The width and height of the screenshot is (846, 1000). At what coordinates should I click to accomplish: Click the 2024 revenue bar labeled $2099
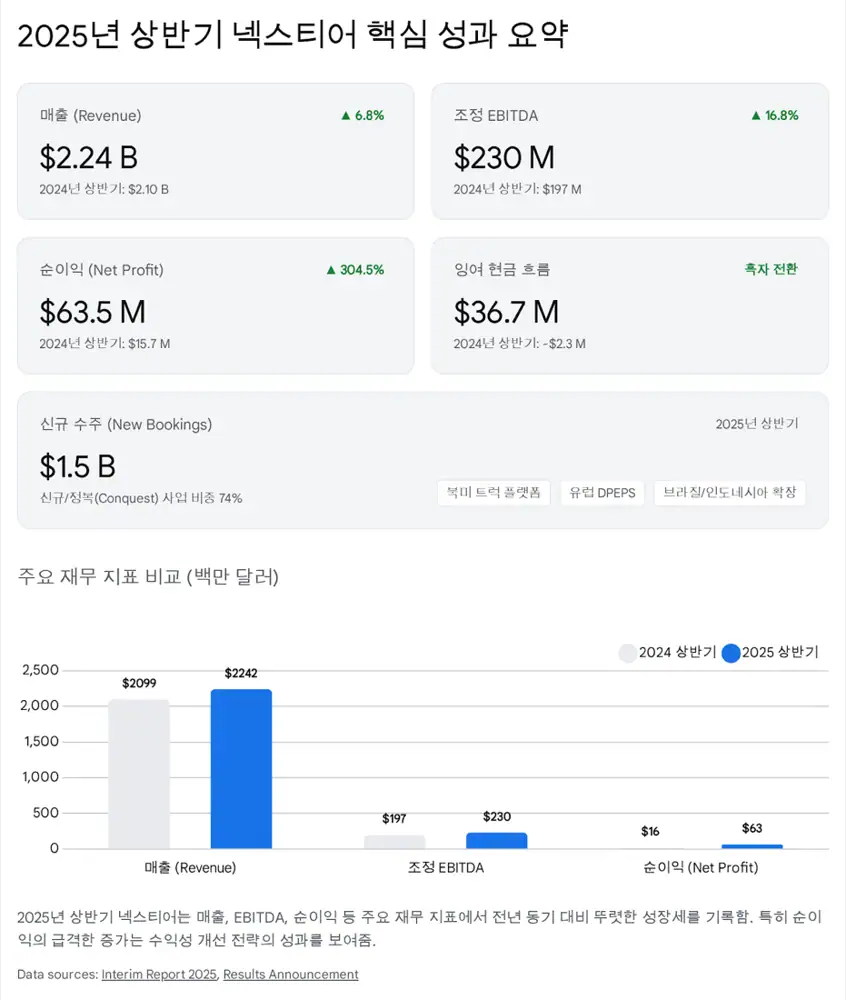(x=139, y=774)
